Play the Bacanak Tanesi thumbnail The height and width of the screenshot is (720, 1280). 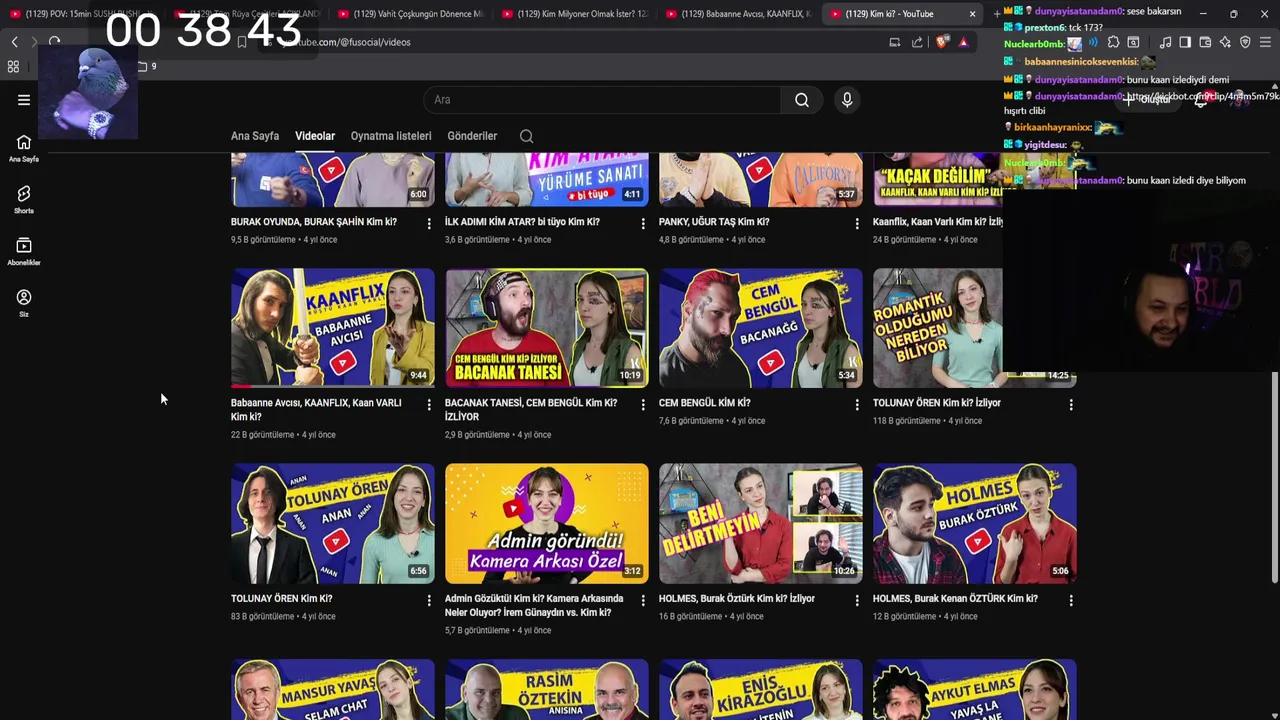[547, 328]
